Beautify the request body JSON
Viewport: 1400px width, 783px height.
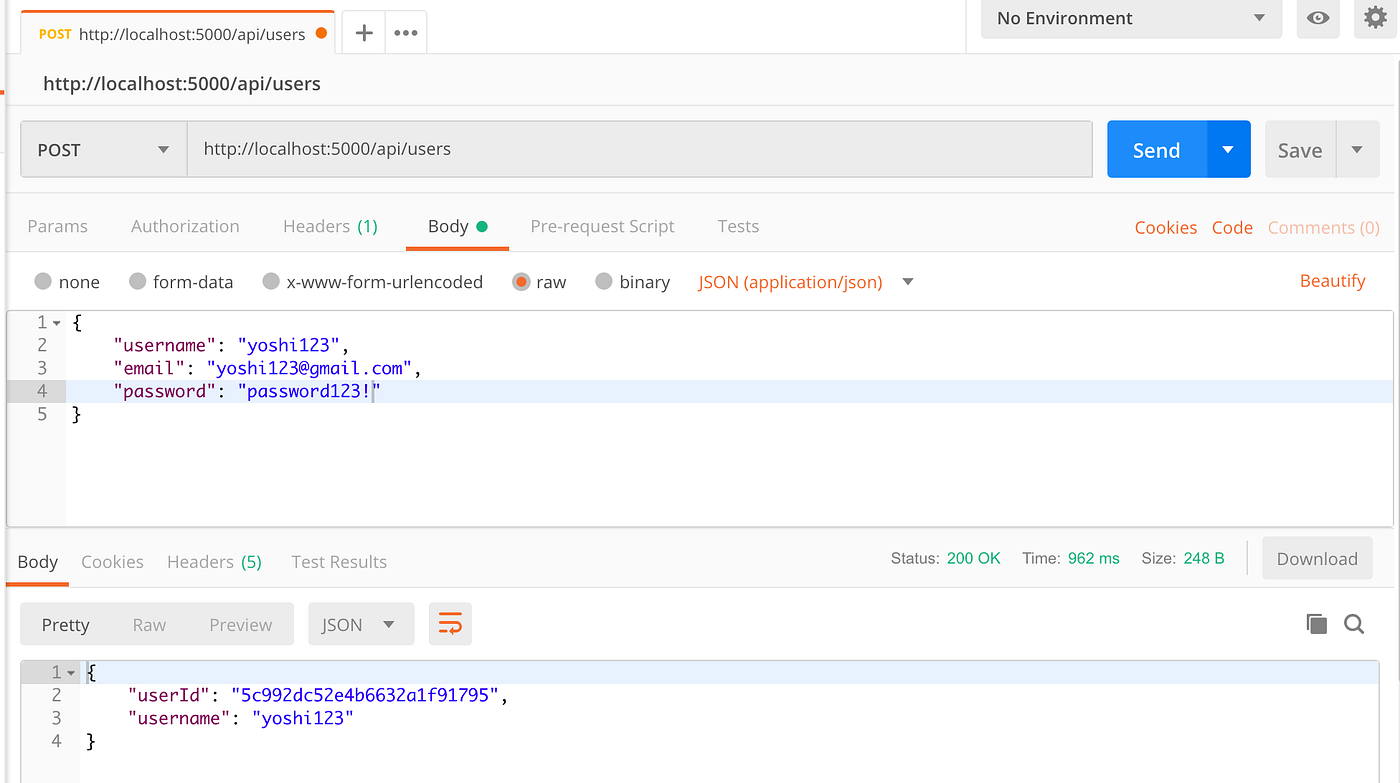pyautogui.click(x=1333, y=280)
